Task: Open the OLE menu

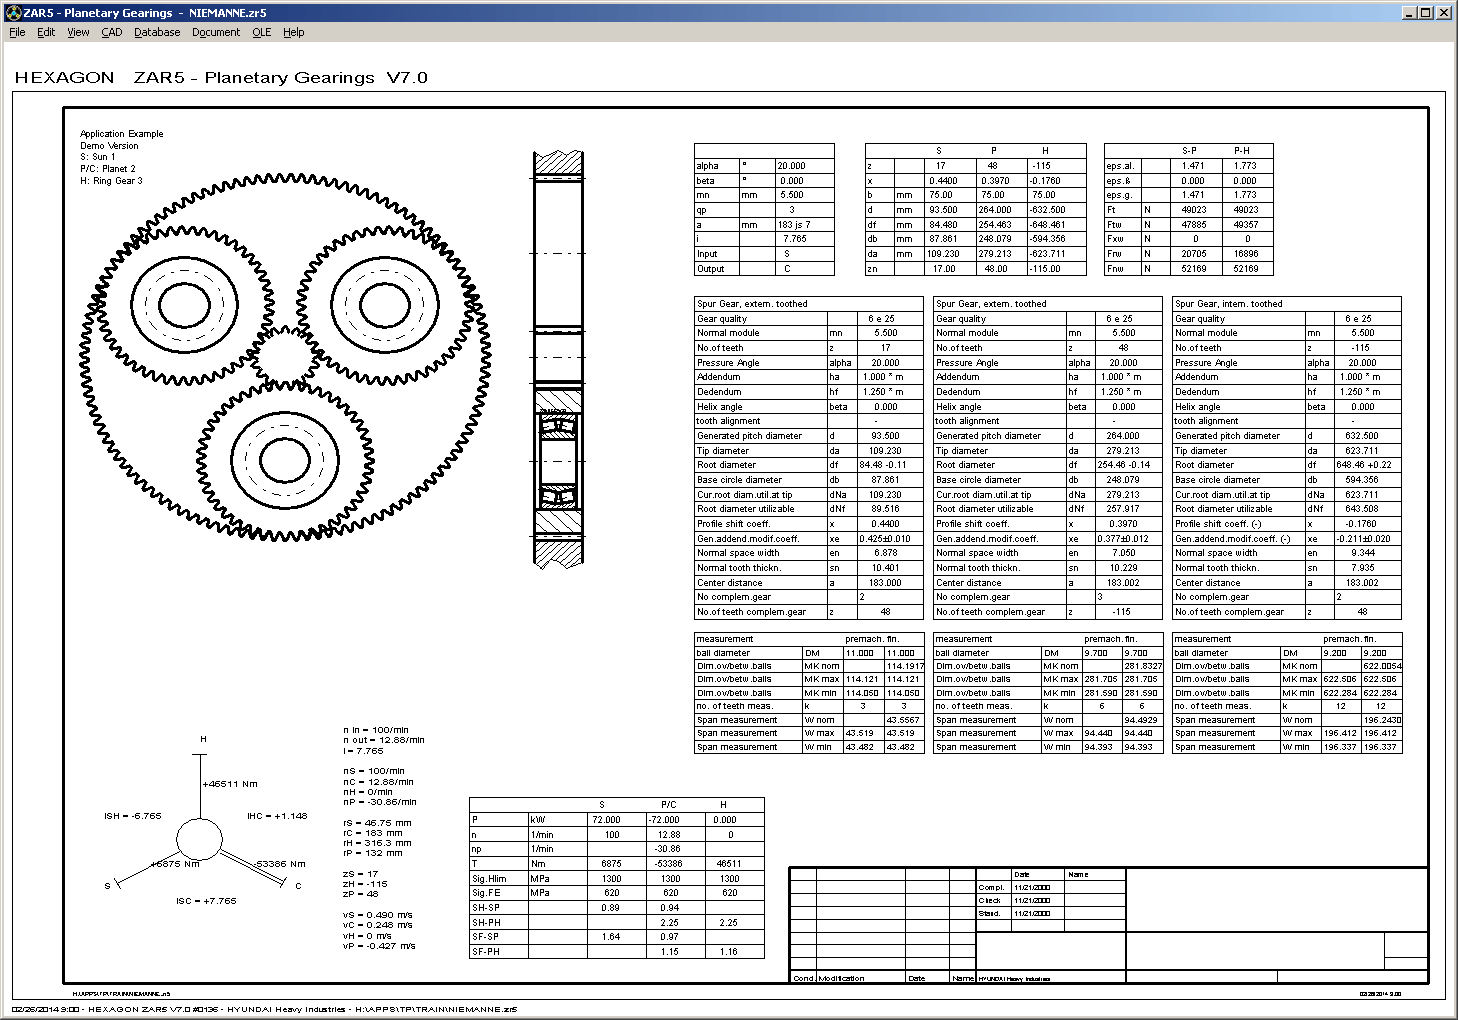Action: click(x=261, y=32)
